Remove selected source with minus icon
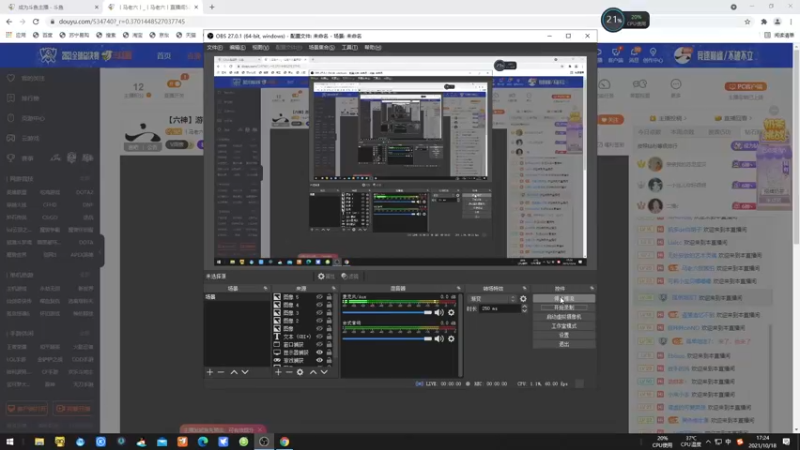 click(289, 372)
